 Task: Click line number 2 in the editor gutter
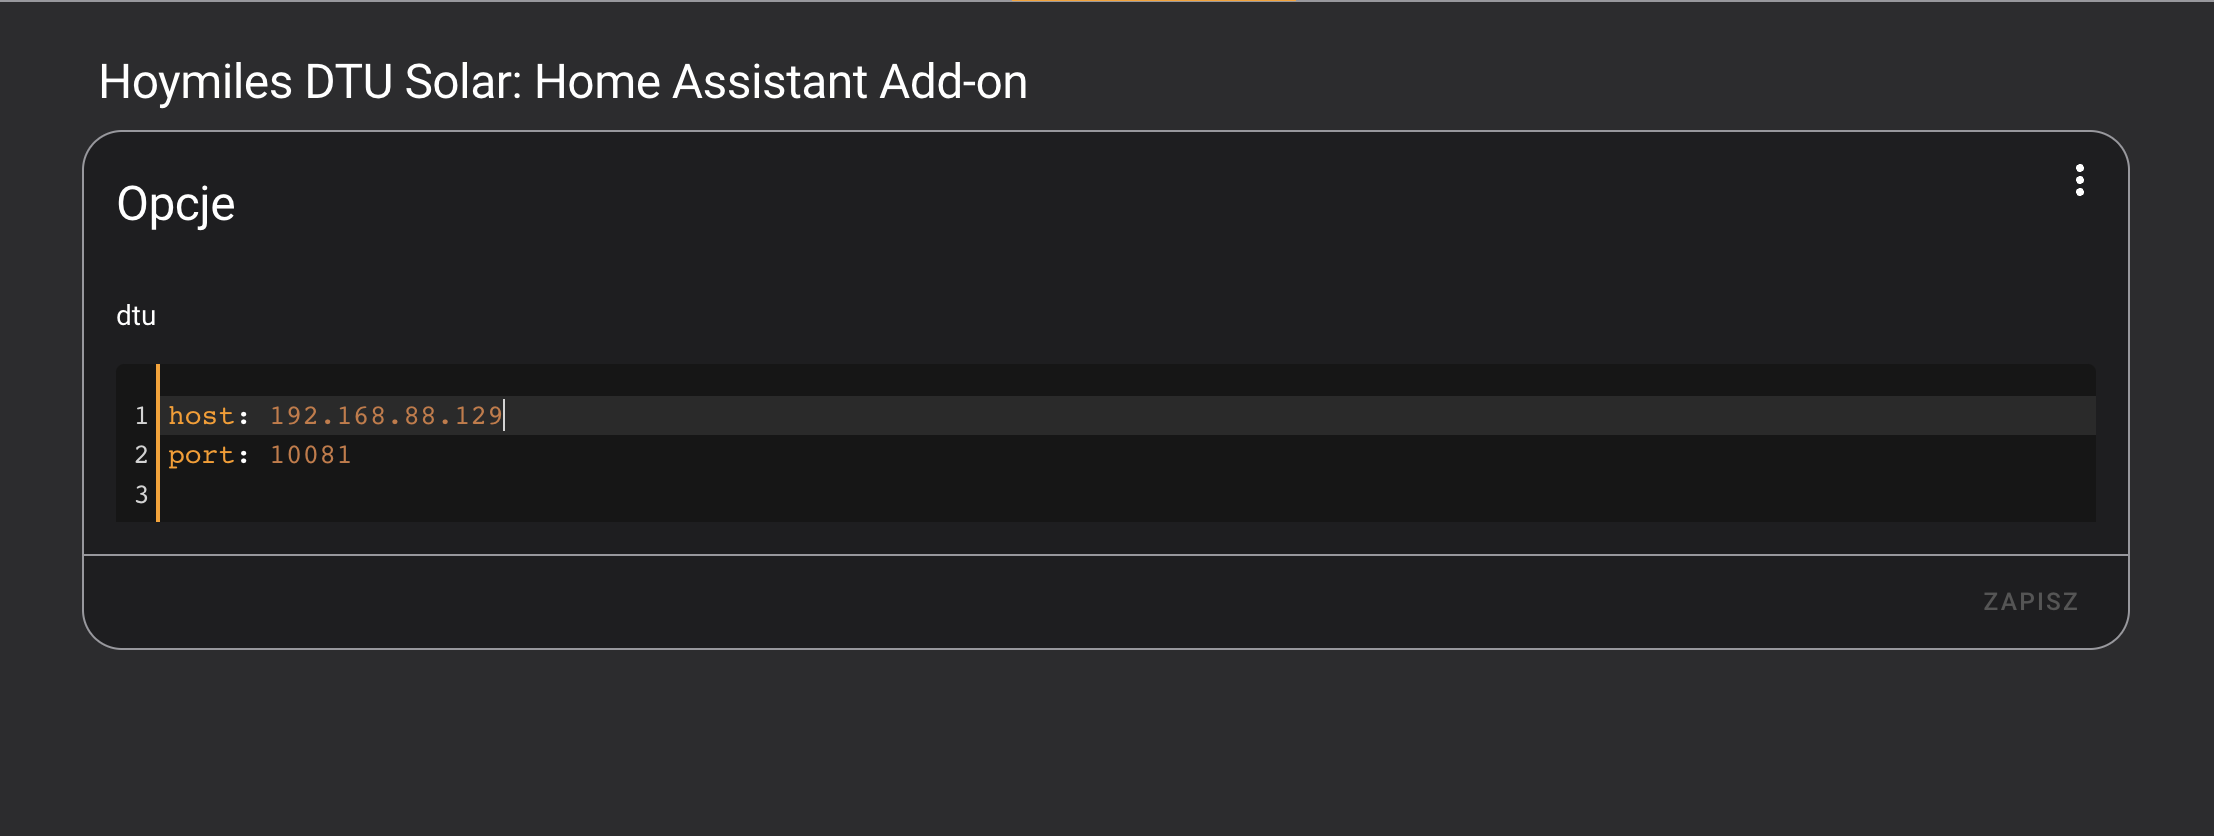141,455
